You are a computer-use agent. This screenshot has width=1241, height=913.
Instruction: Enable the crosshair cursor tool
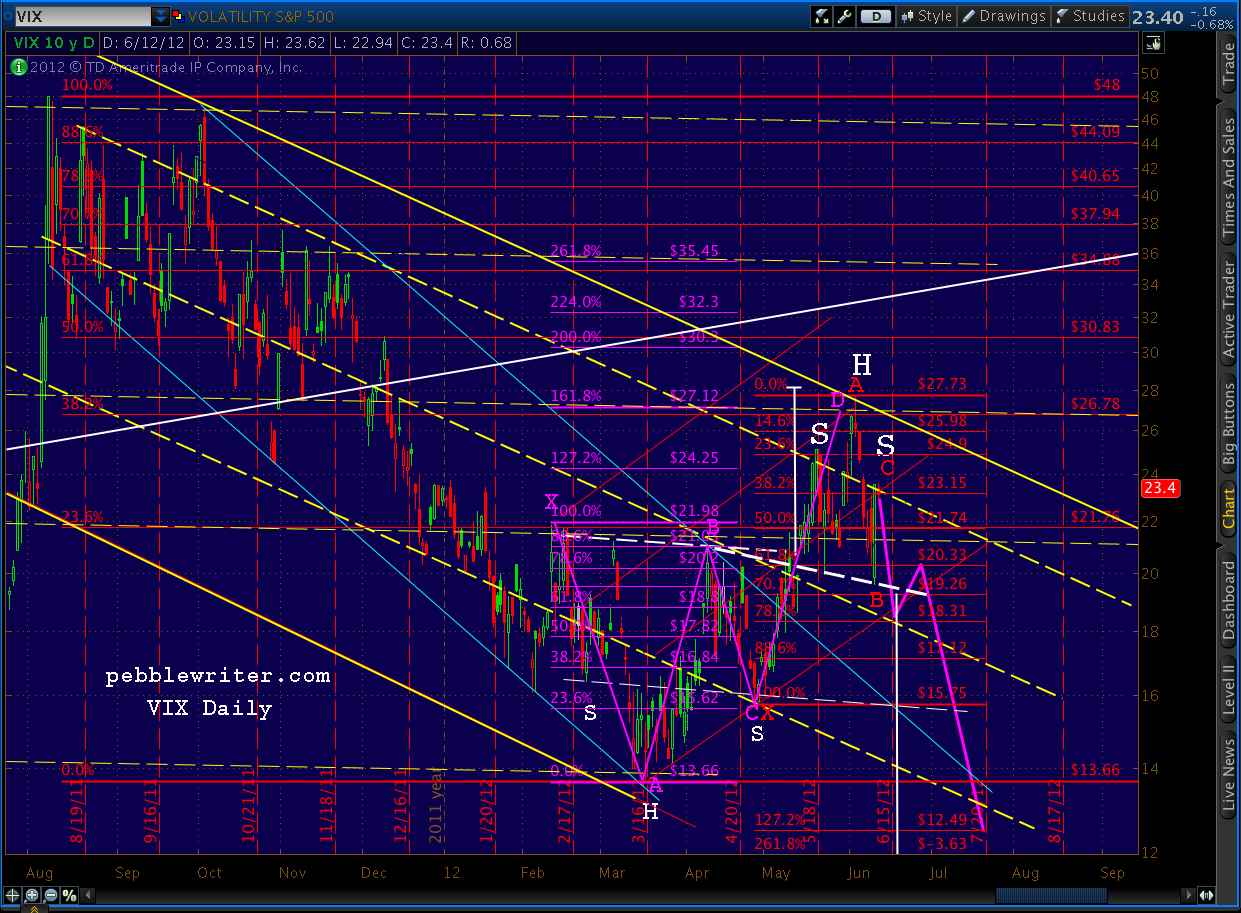[12, 895]
